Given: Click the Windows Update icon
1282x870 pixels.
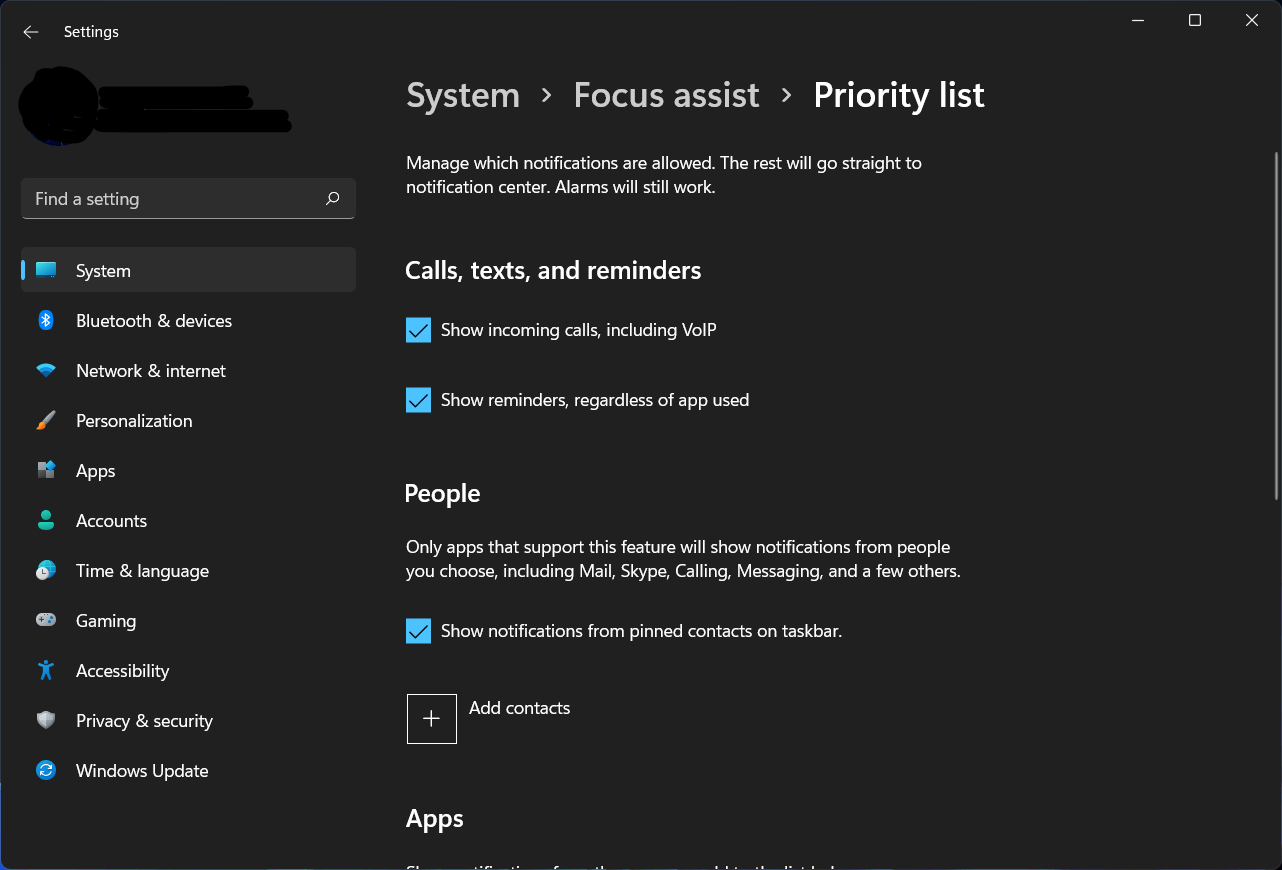Looking at the screenshot, I should [46, 770].
